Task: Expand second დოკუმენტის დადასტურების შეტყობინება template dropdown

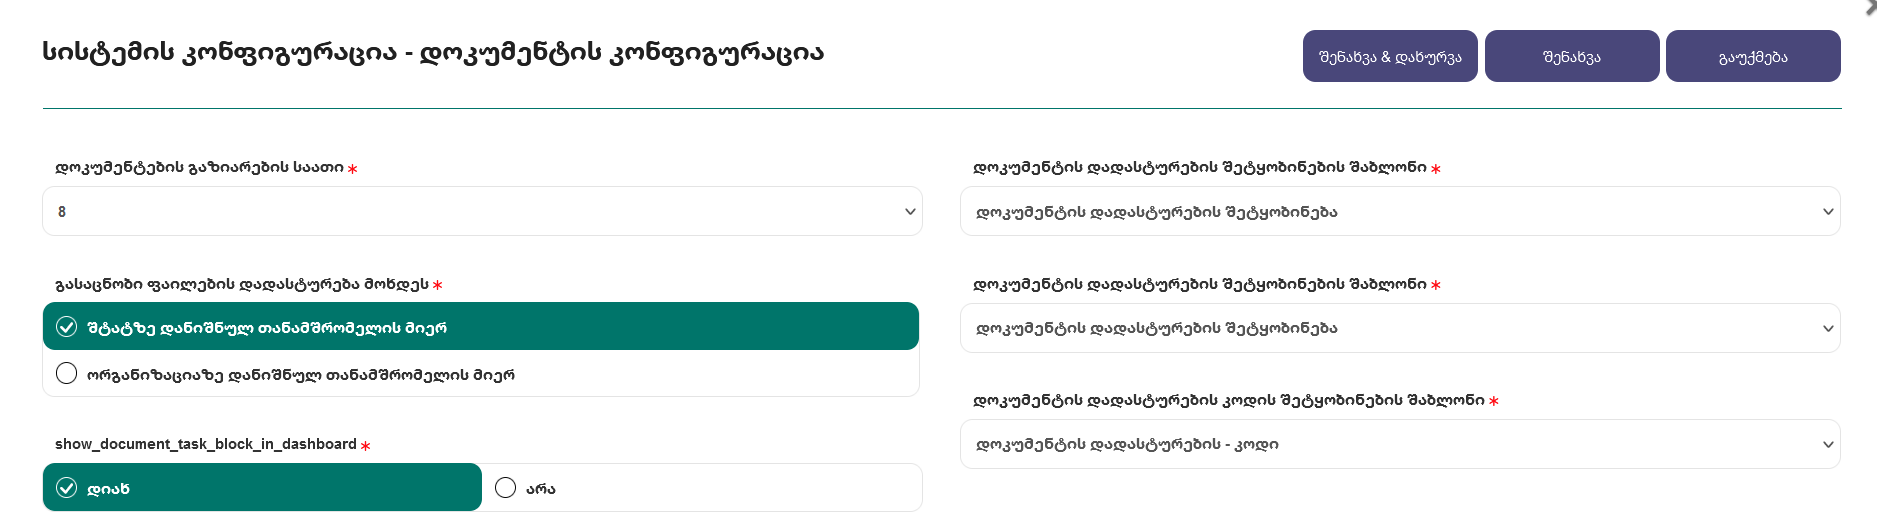Action: [x=1400, y=328]
